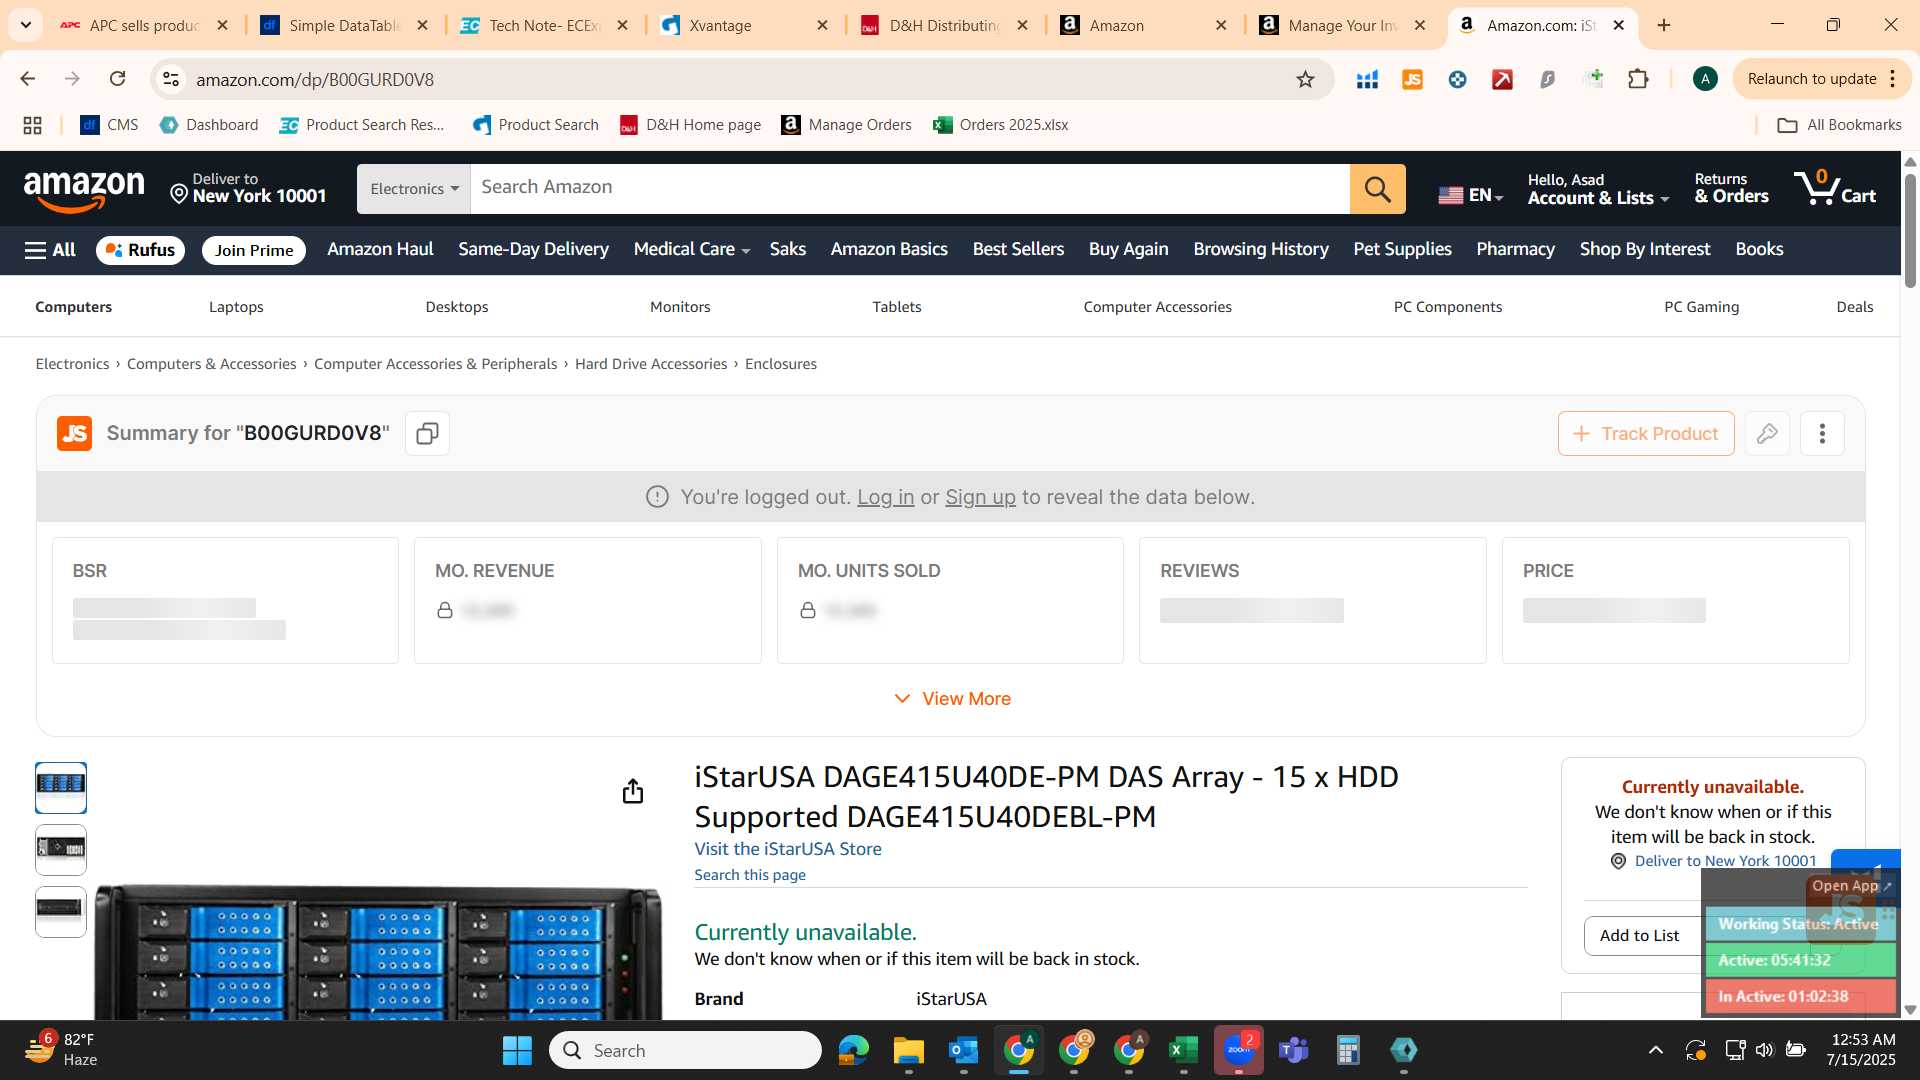Select Best Sellers in navigation bar
The width and height of the screenshot is (1920, 1080).
[1018, 249]
